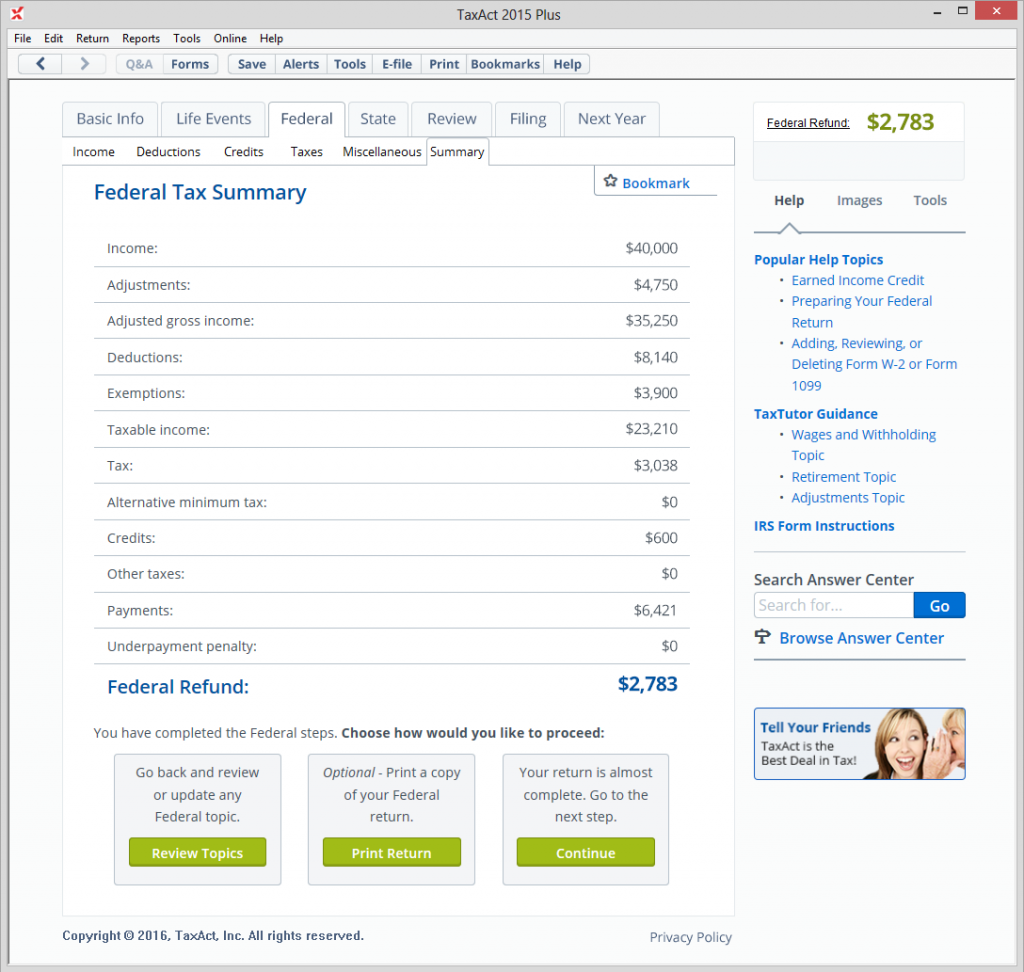
Task: Open the State tab
Action: point(377,118)
